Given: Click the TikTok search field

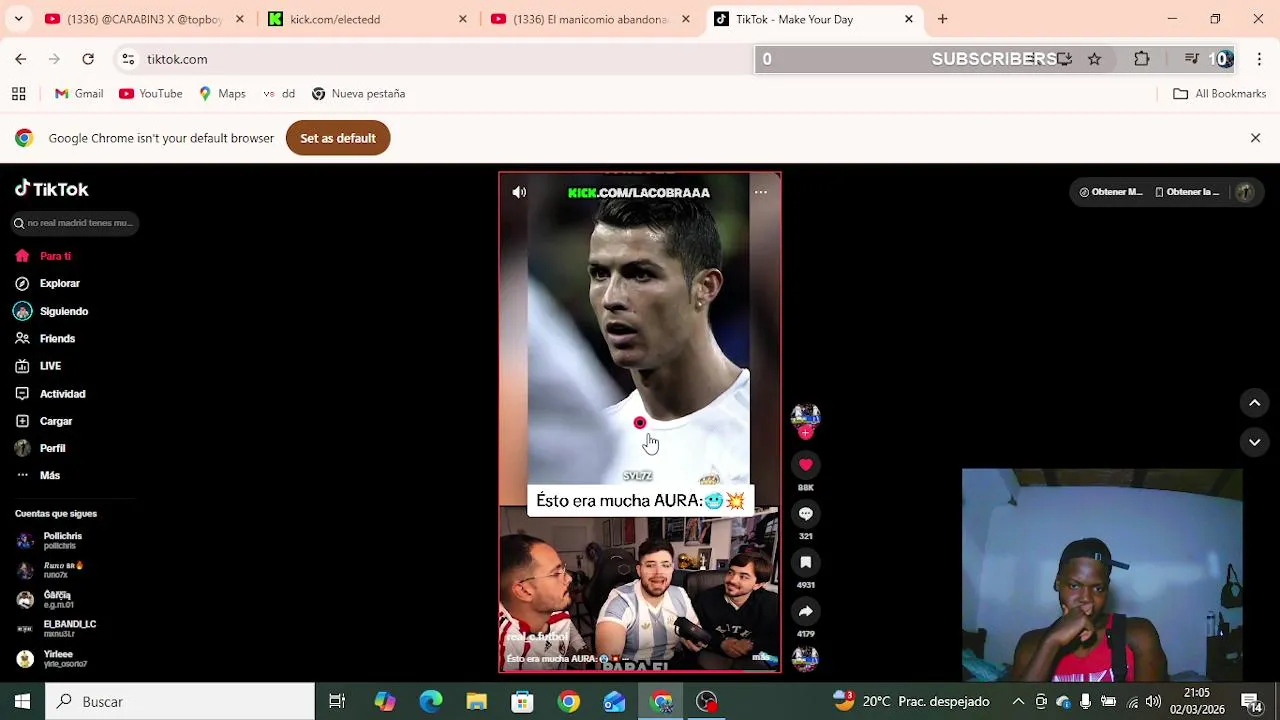Looking at the screenshot, I should pyautogui.click(x=75, y=223).
